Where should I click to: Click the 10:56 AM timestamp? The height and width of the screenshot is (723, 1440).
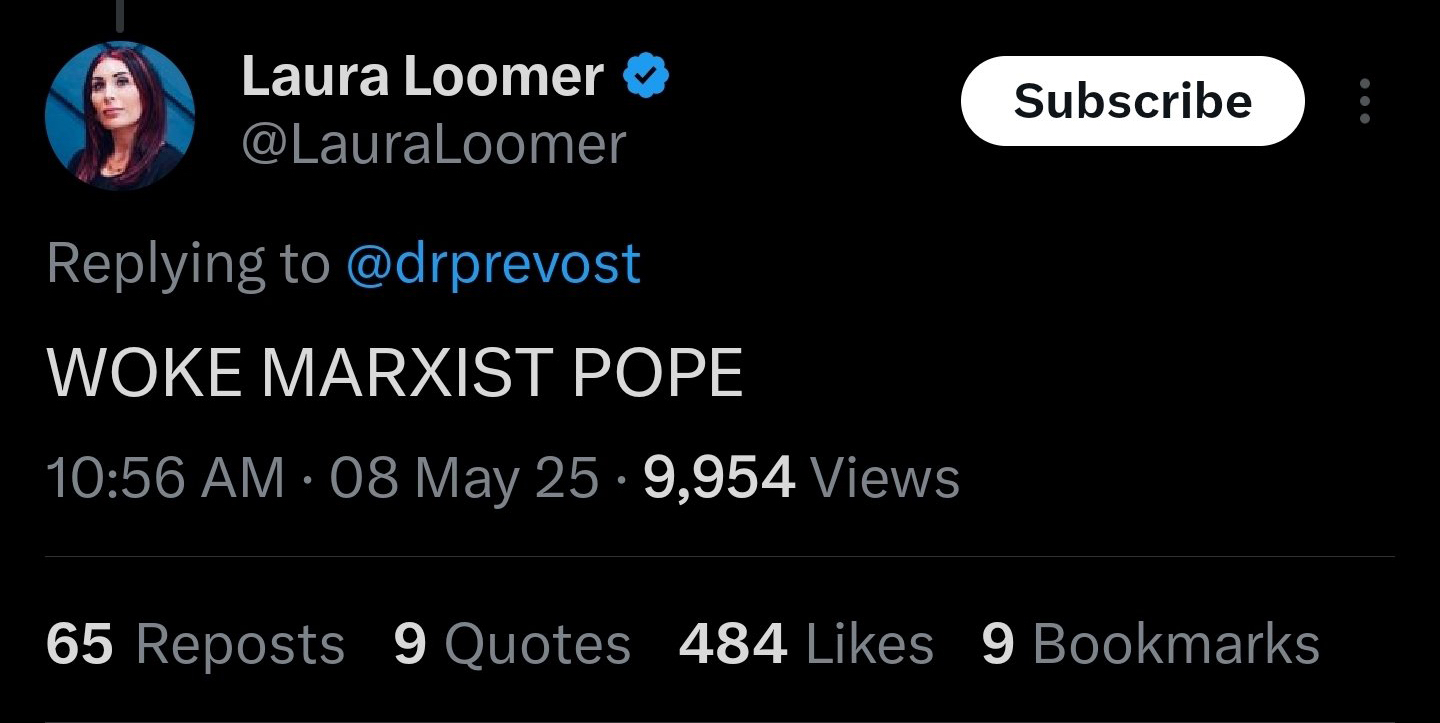[165, 477]
